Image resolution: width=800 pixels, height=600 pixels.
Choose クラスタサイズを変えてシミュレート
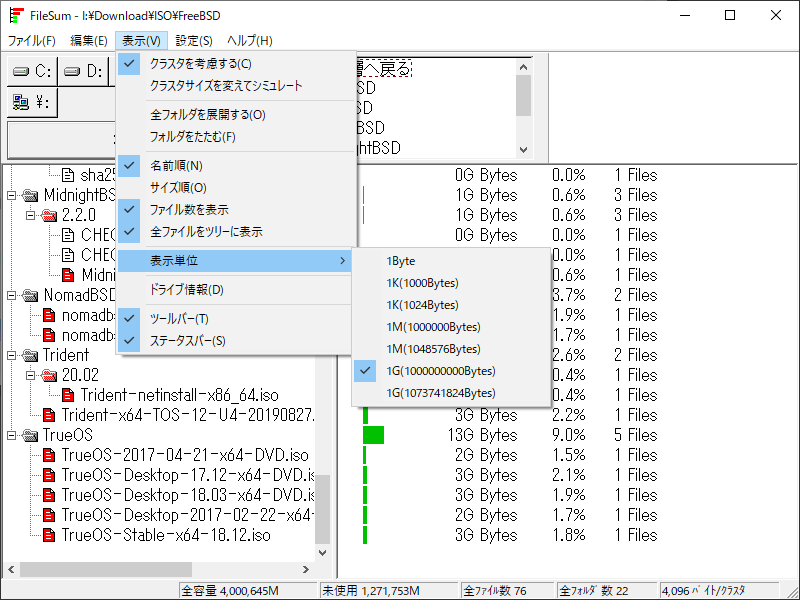pos(236,86)
